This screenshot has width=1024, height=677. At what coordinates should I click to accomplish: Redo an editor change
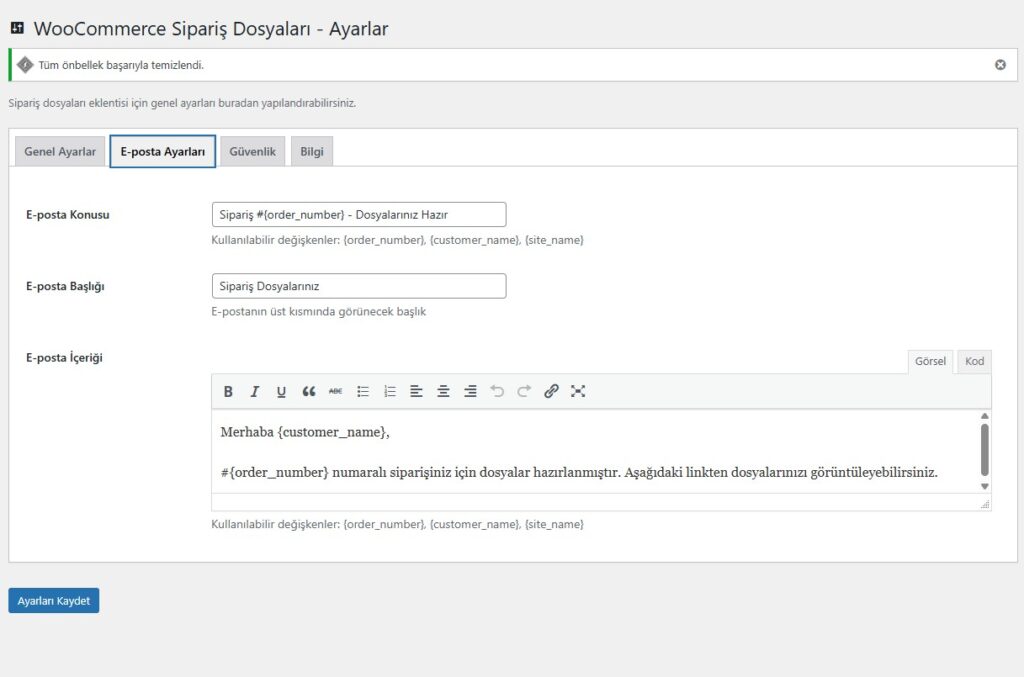coord(524,391)
